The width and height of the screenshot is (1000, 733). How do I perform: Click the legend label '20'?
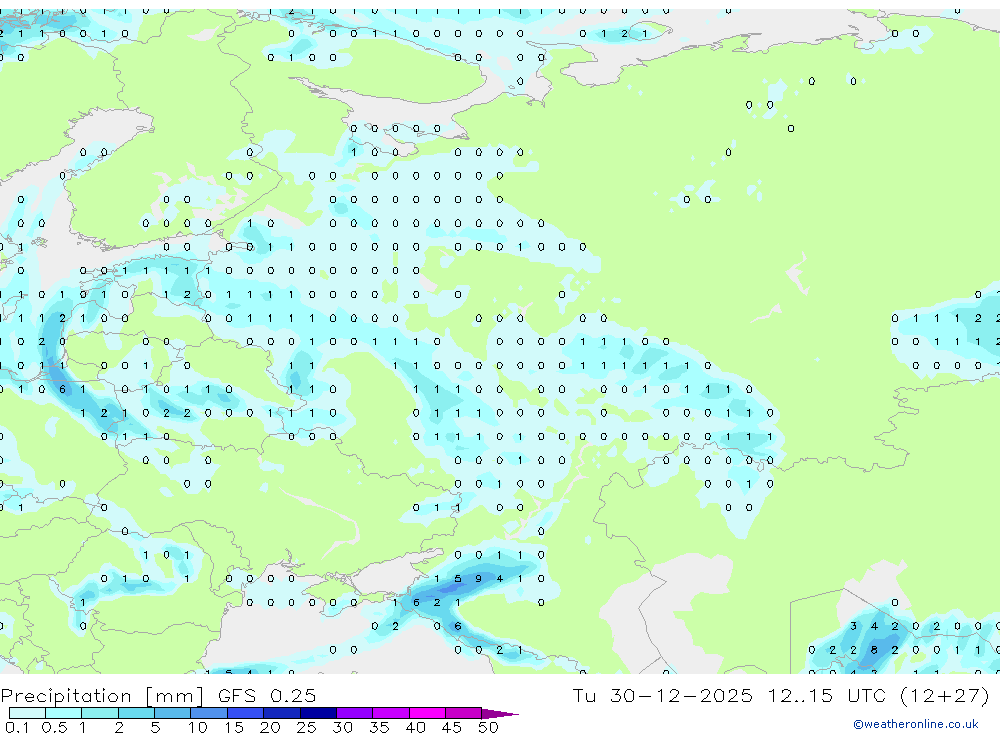pyautogui.click(x=270, y=727)
